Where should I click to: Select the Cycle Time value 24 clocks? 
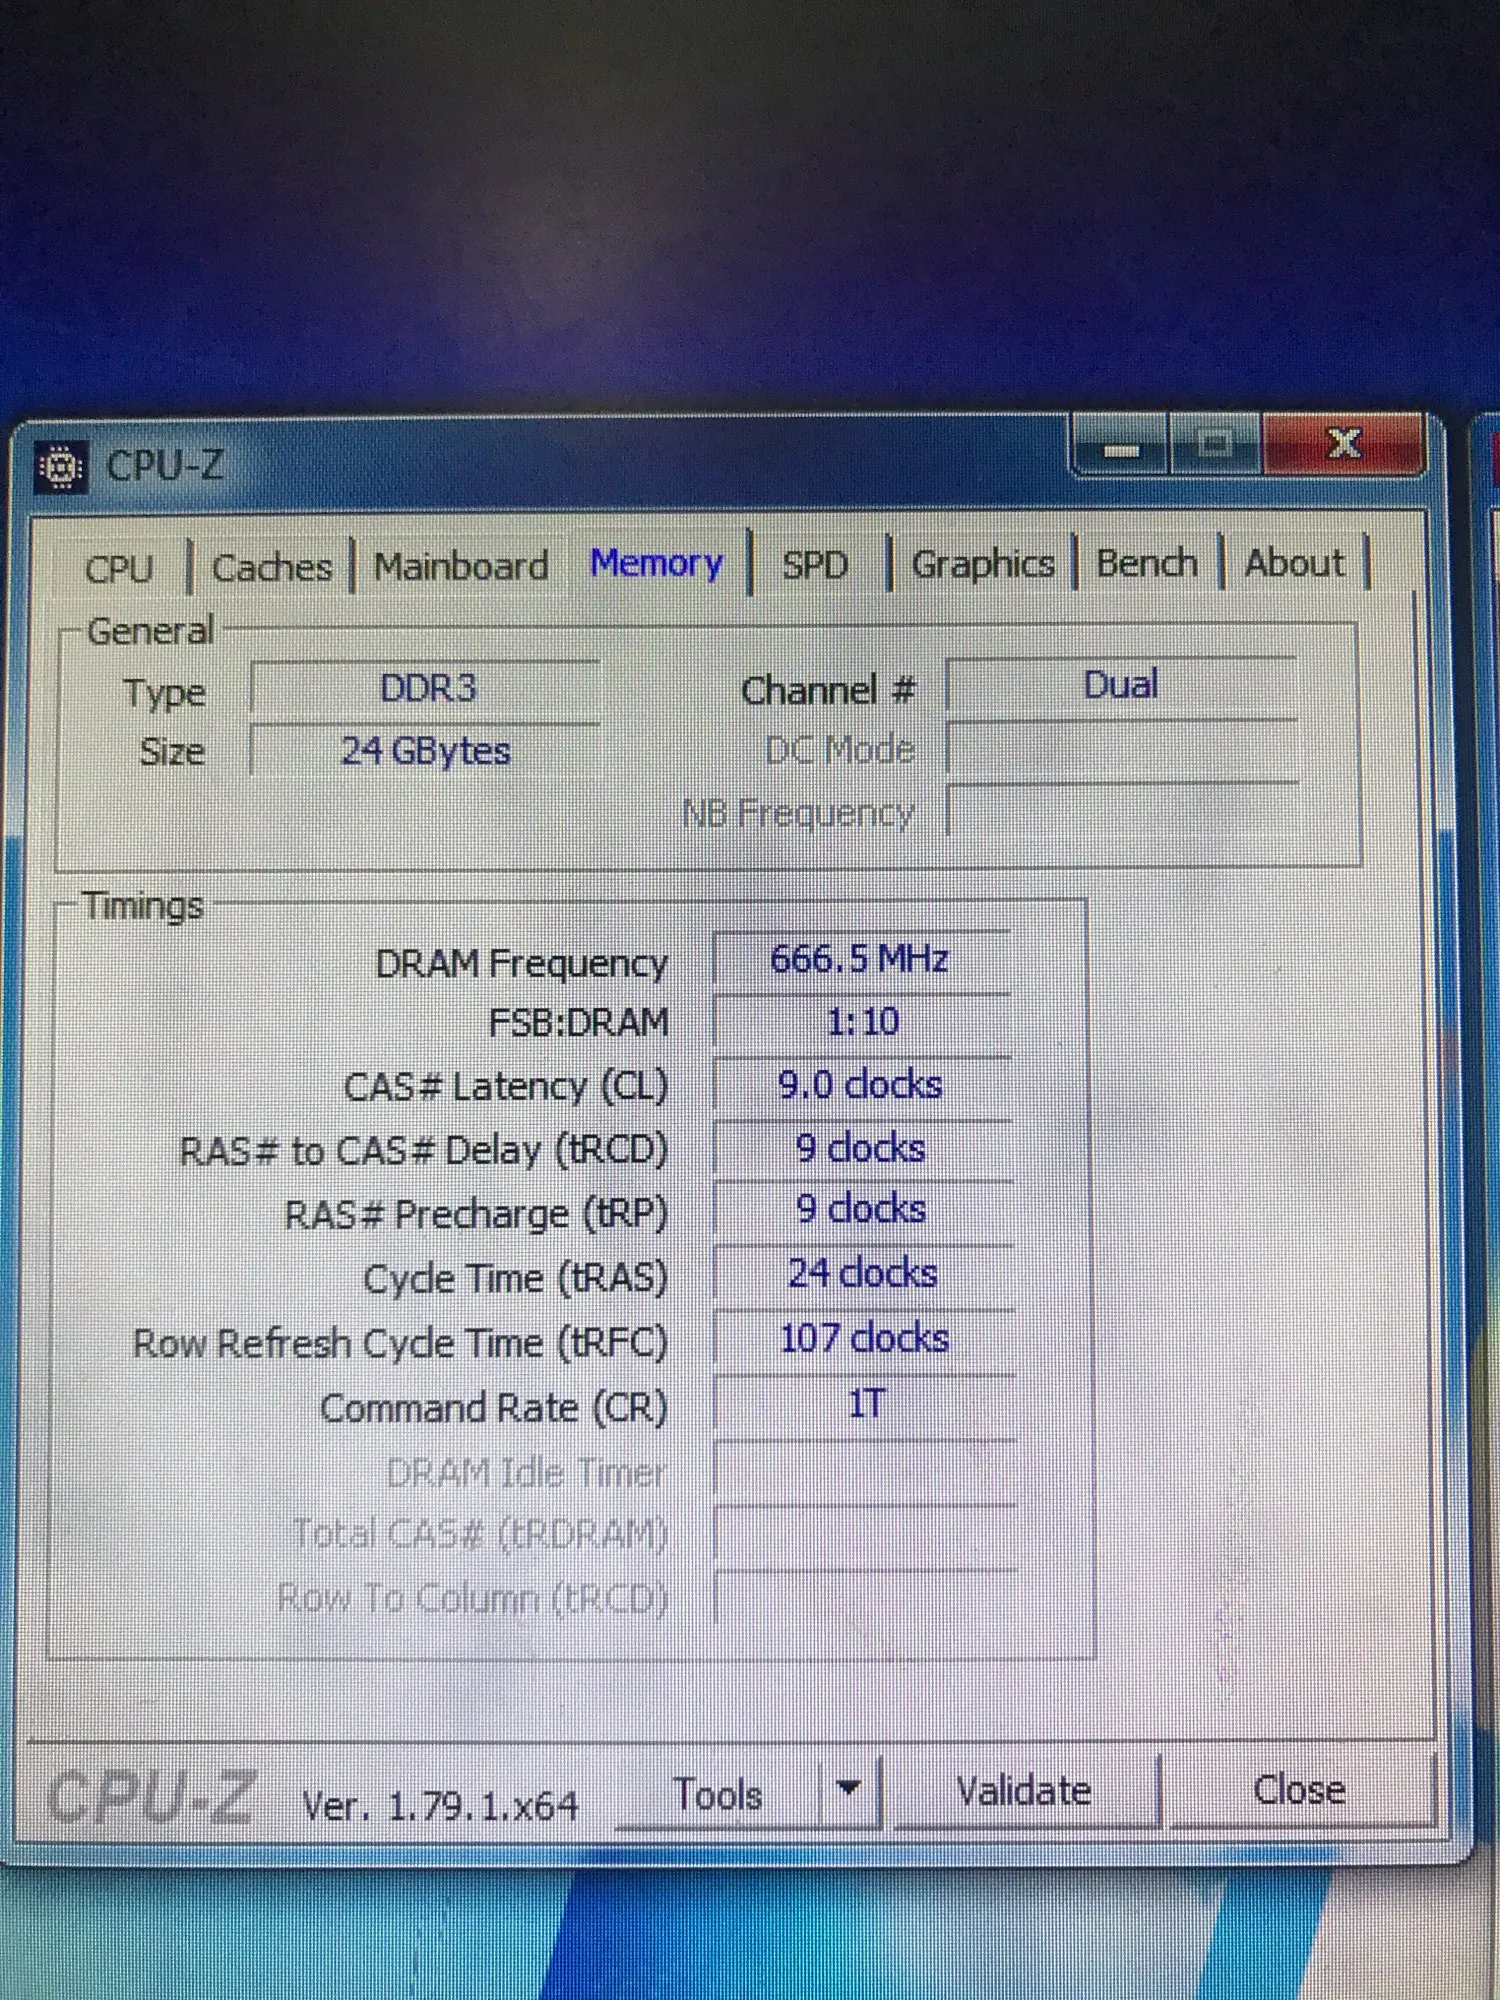pyautogui.click(x=864, y=1275)
